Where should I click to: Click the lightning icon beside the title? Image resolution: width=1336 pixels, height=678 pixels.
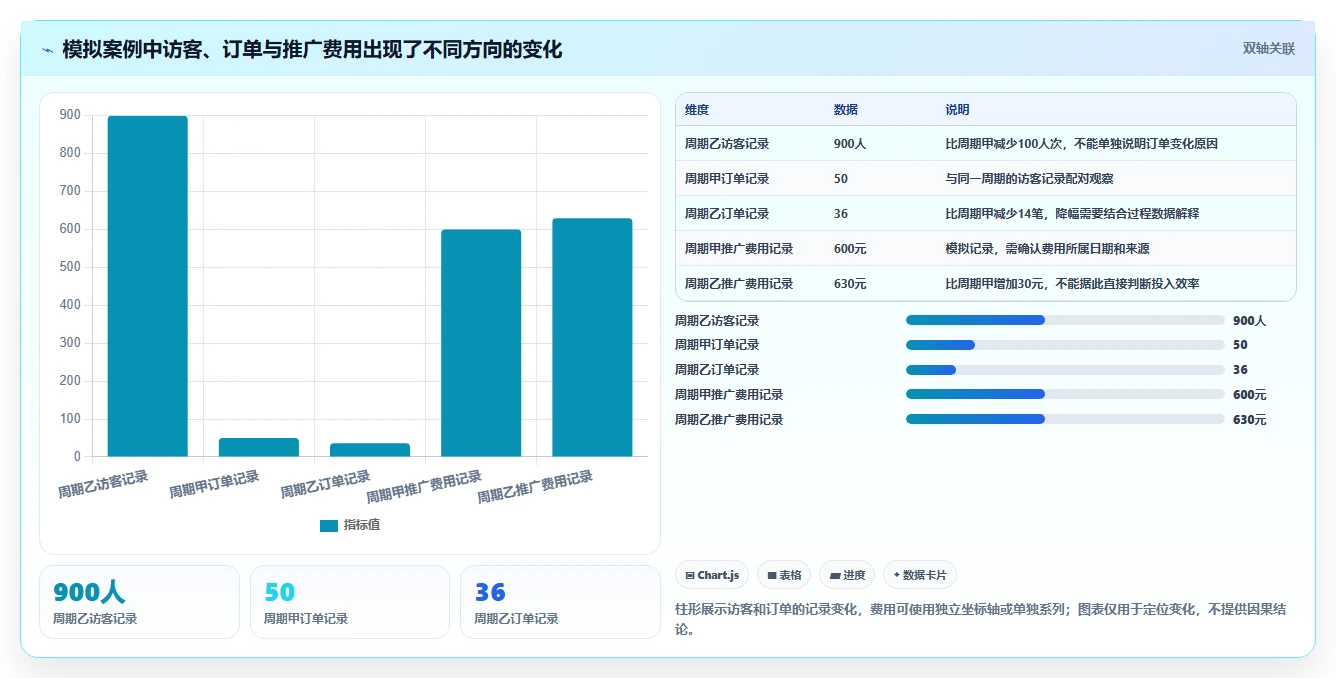click(48, 50)
